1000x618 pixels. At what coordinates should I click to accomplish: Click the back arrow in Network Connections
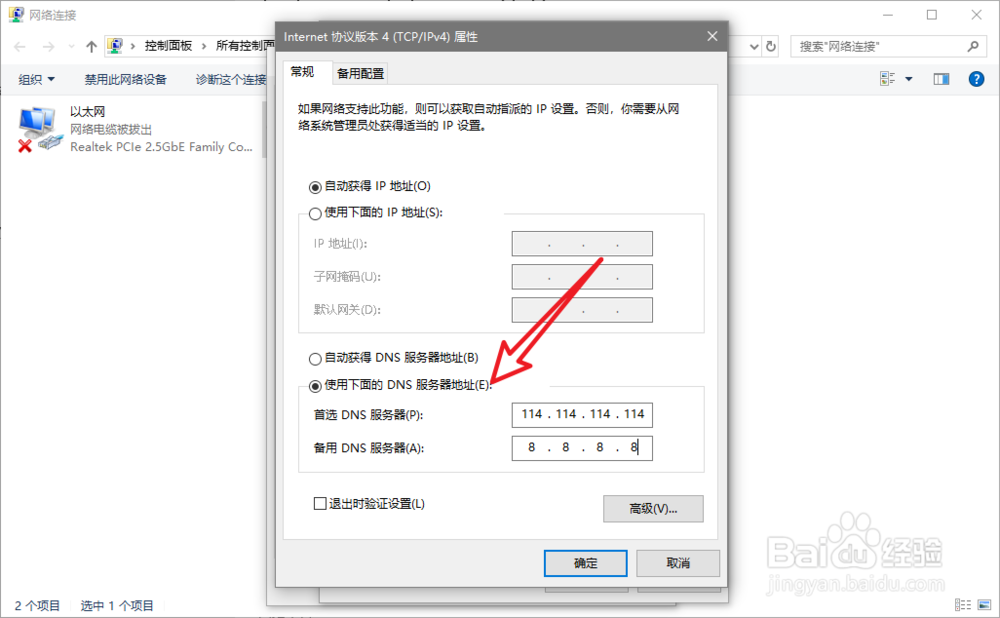(x=20, y=47)
